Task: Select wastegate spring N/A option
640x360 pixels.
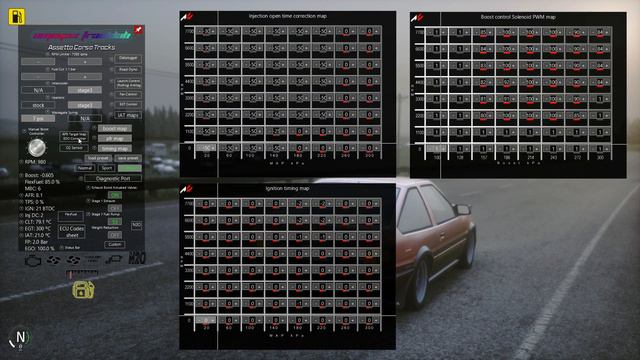Action: (x=85, y=118)
